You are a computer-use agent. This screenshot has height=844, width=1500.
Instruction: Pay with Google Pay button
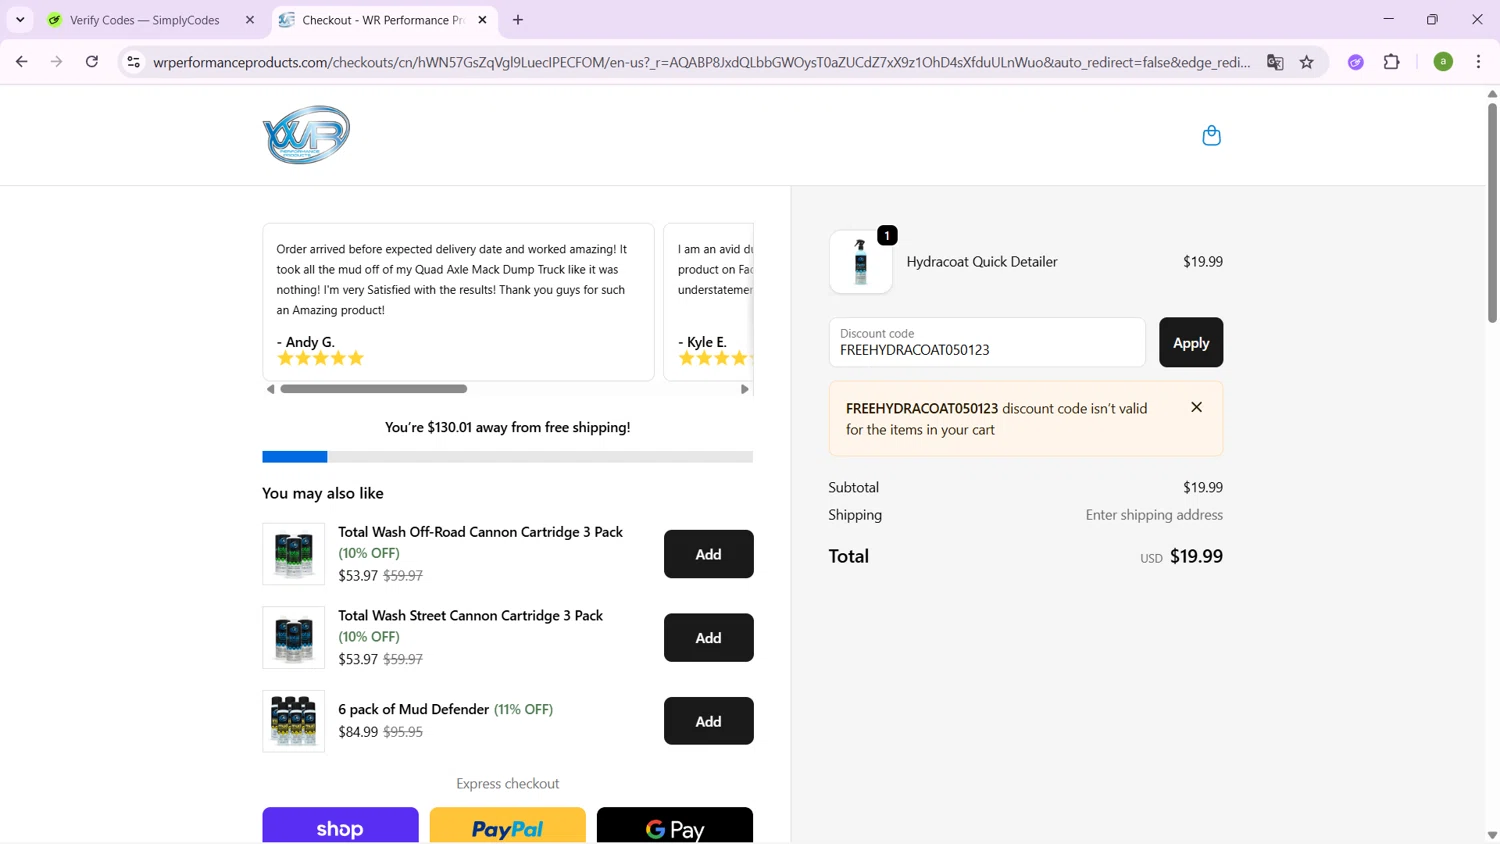675,826
